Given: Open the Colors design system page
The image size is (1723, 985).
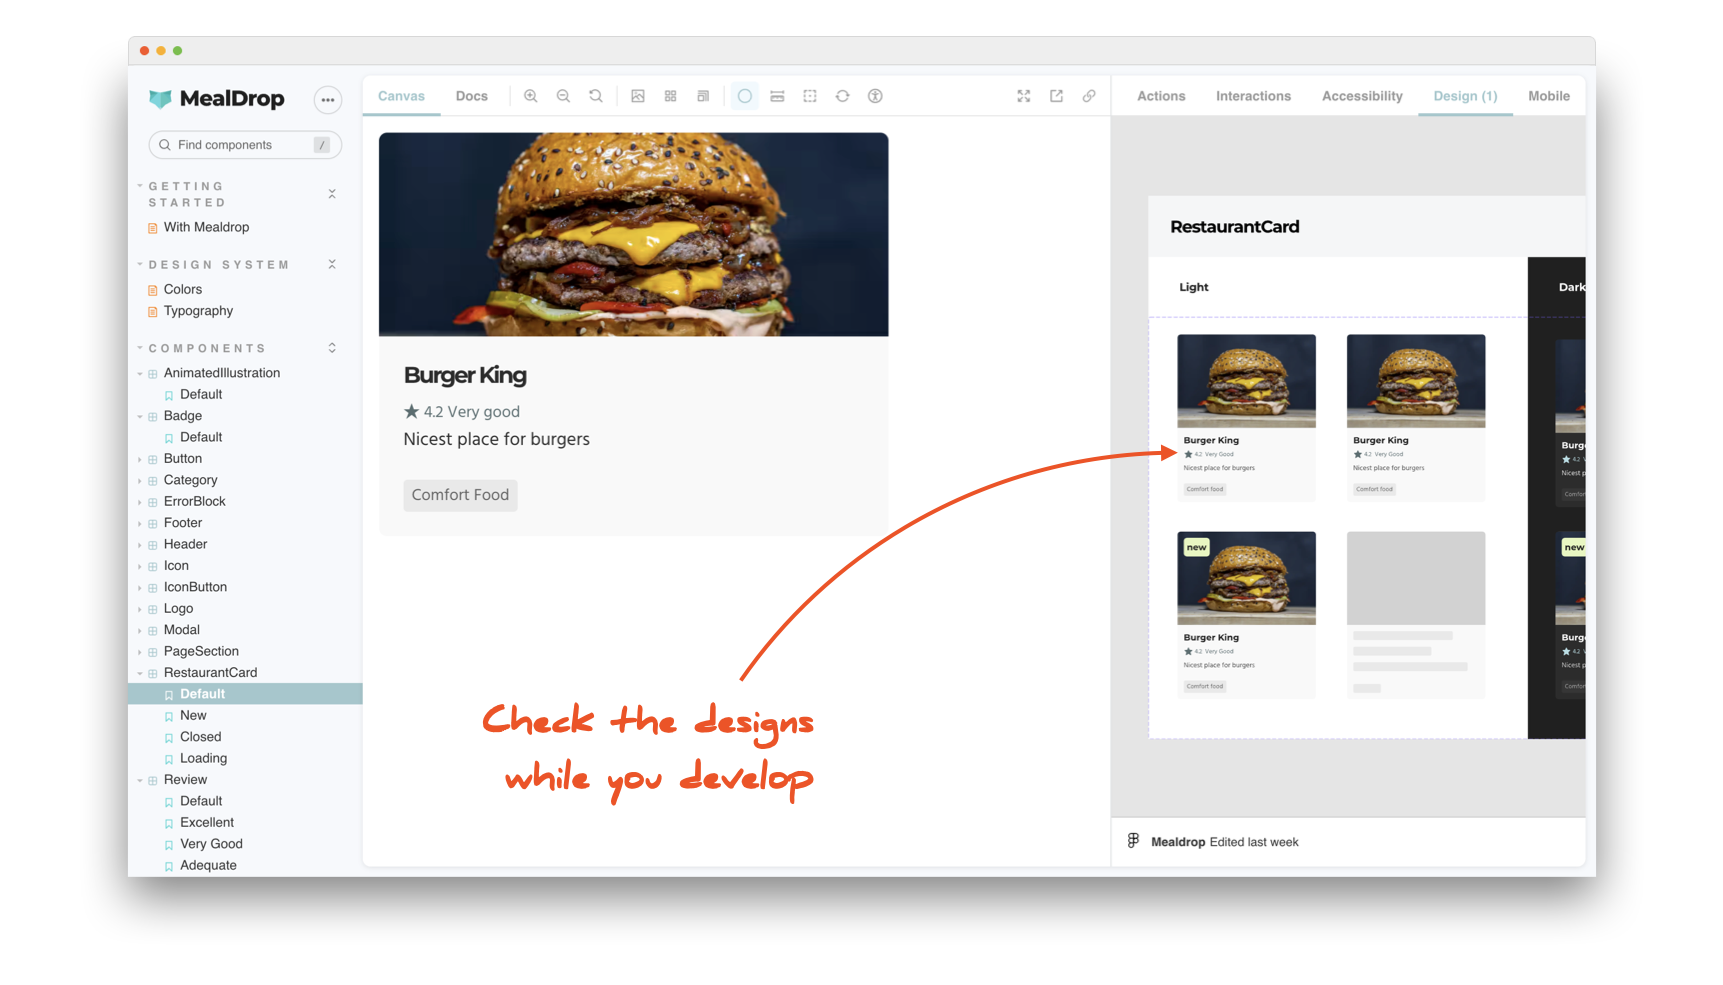Looking at the screenshot, I should tap(183, 289).
